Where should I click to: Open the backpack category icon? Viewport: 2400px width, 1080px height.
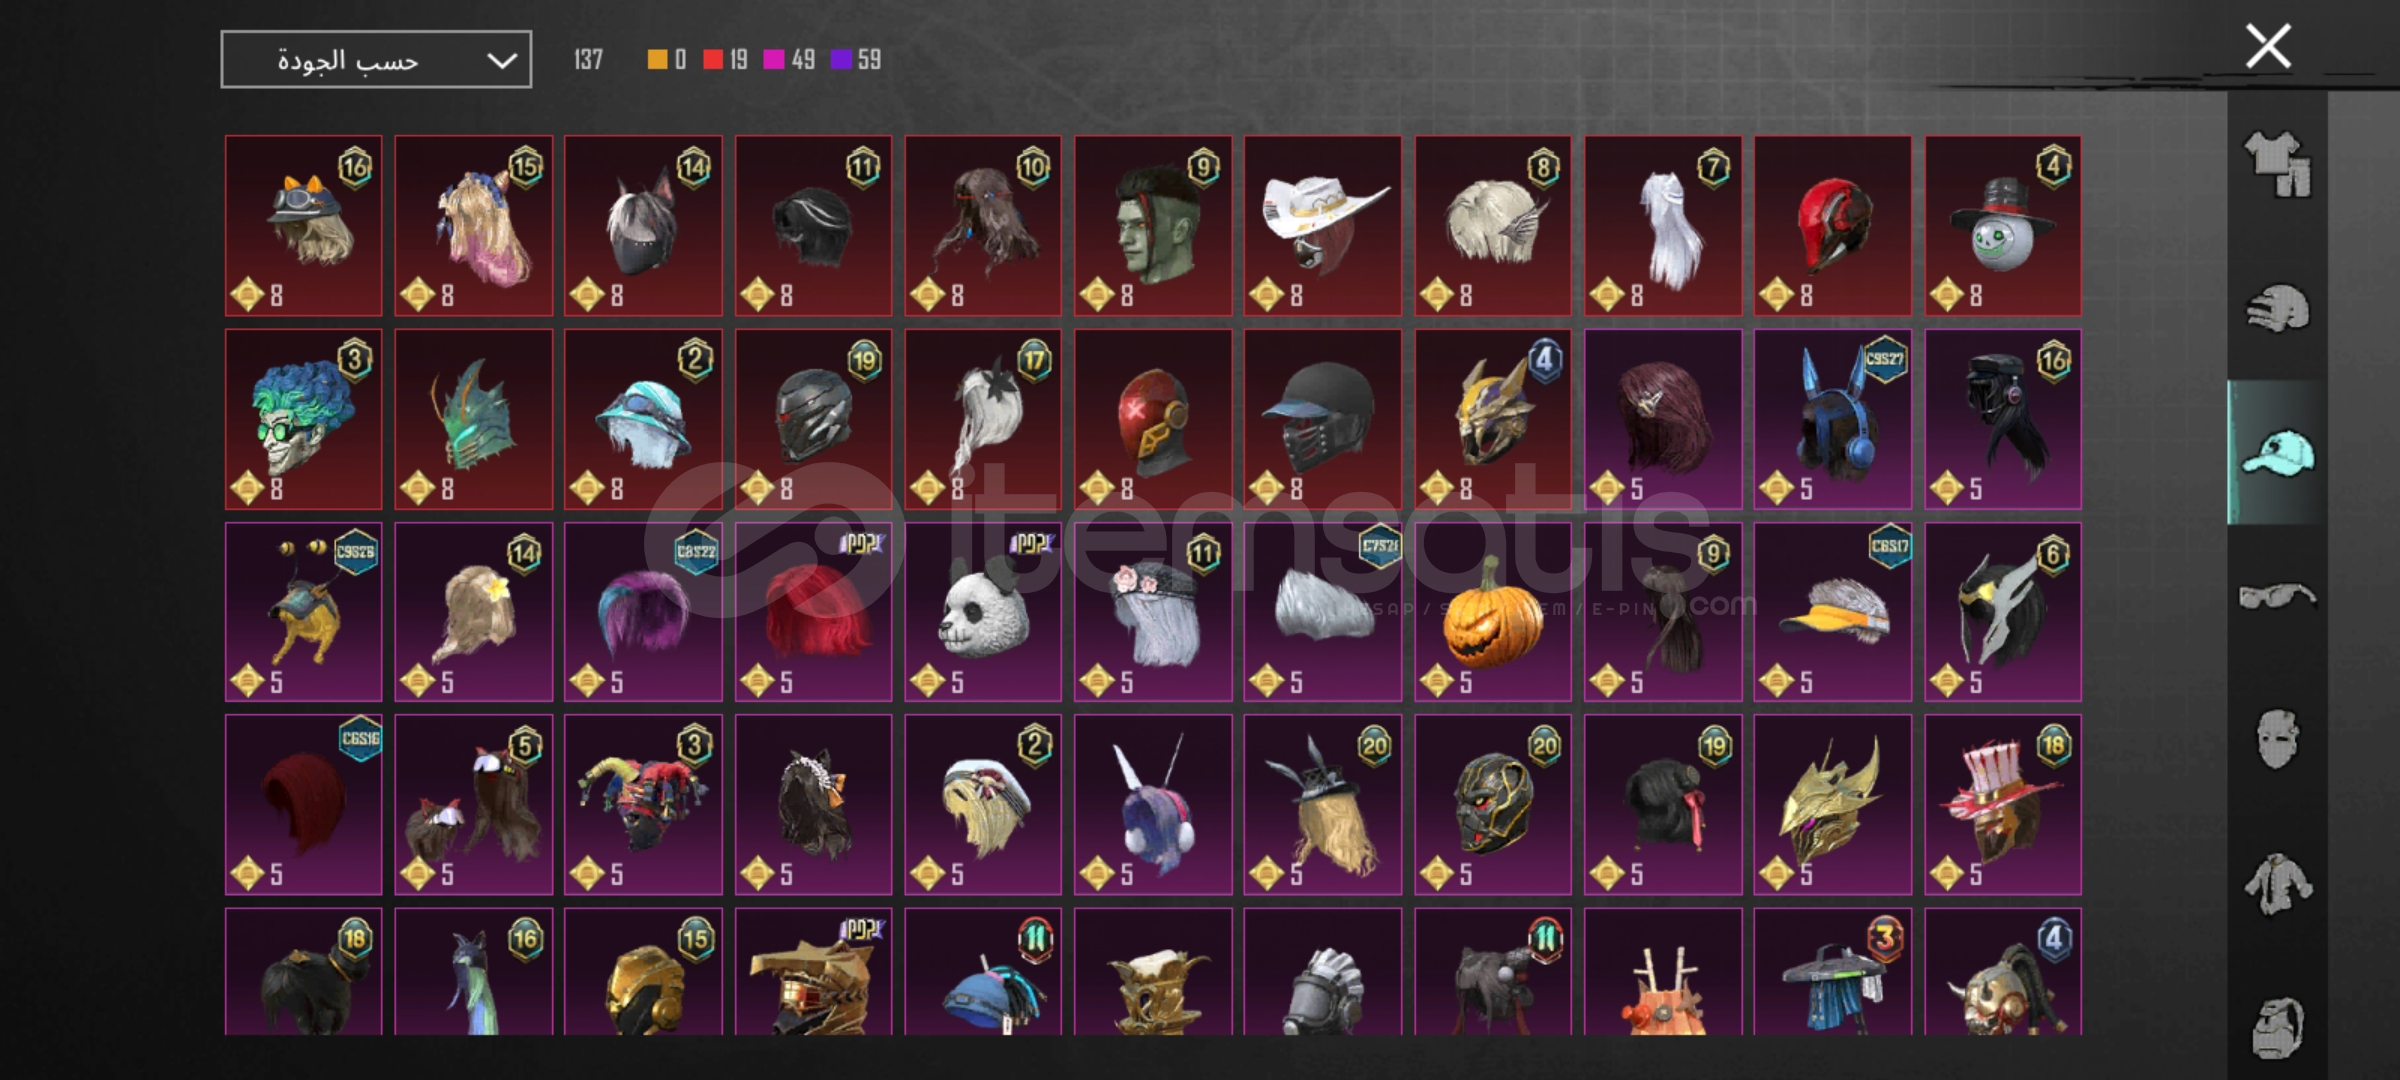2277,1027
